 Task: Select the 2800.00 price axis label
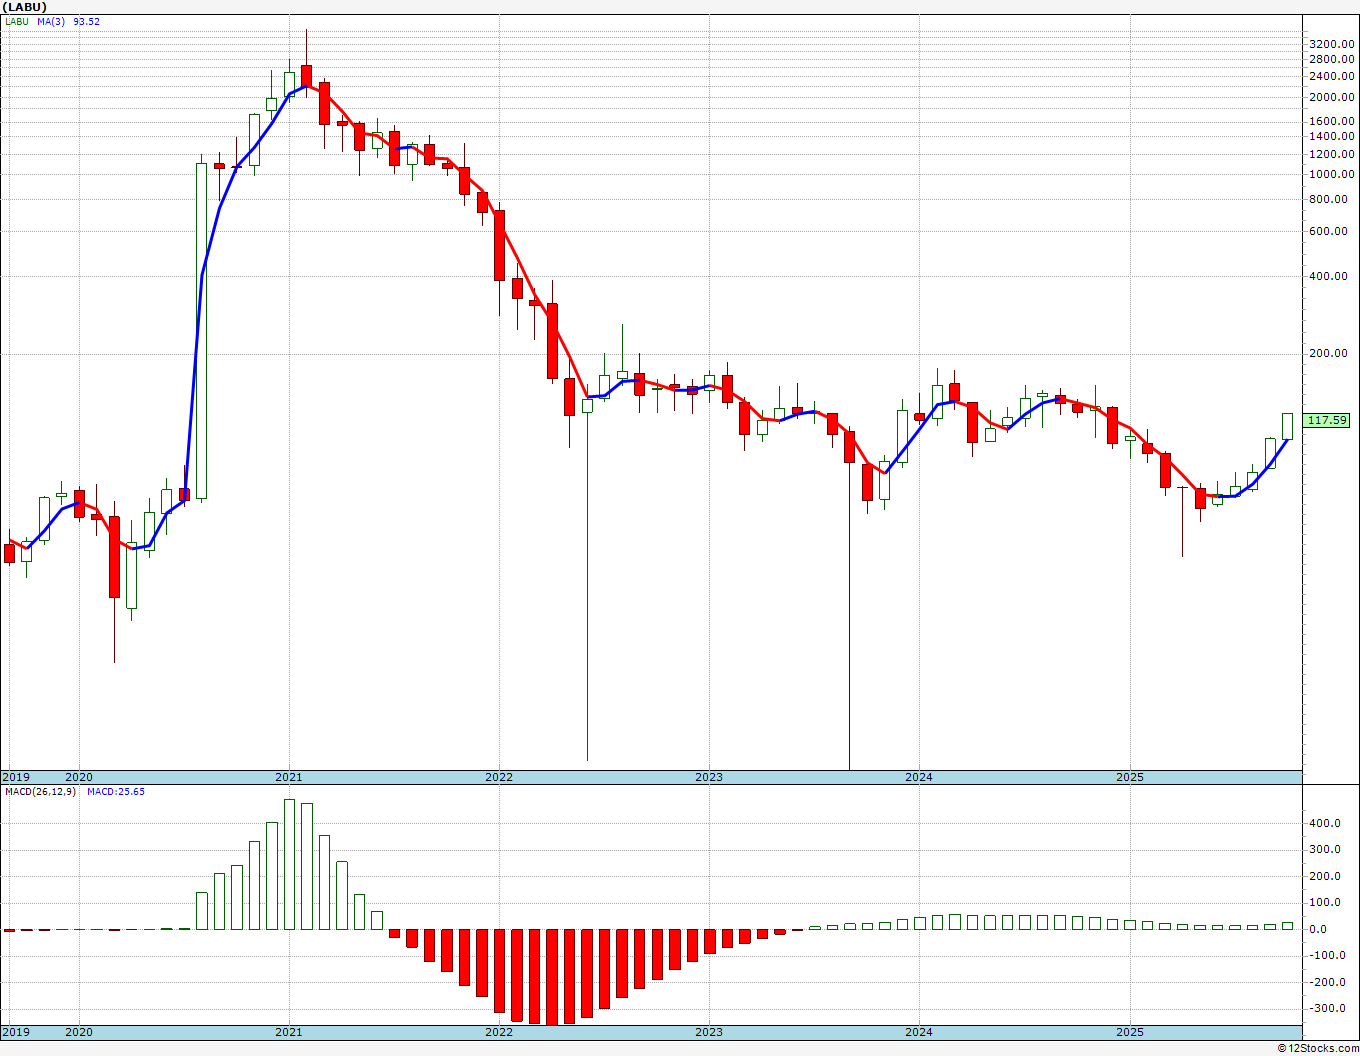tap(1331, 60)
